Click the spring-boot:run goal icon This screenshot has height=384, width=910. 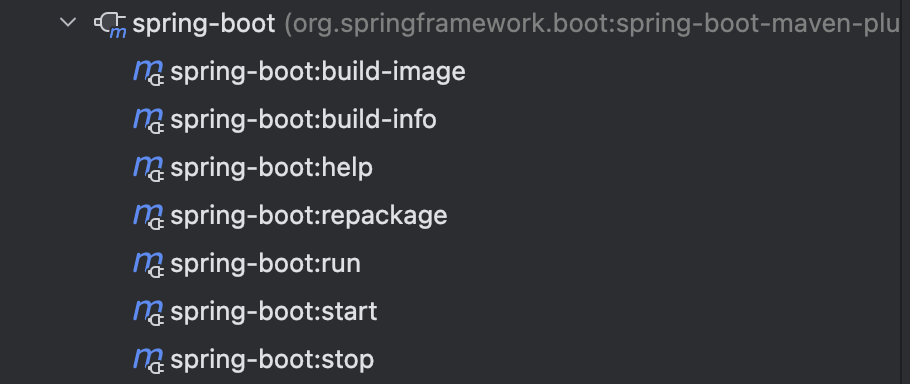149,265
